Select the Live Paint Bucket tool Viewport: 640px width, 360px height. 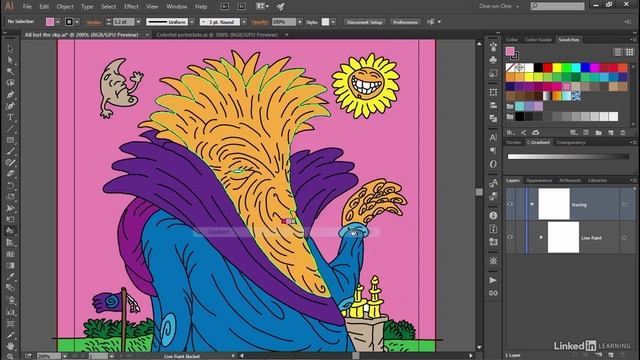(10, 231)
